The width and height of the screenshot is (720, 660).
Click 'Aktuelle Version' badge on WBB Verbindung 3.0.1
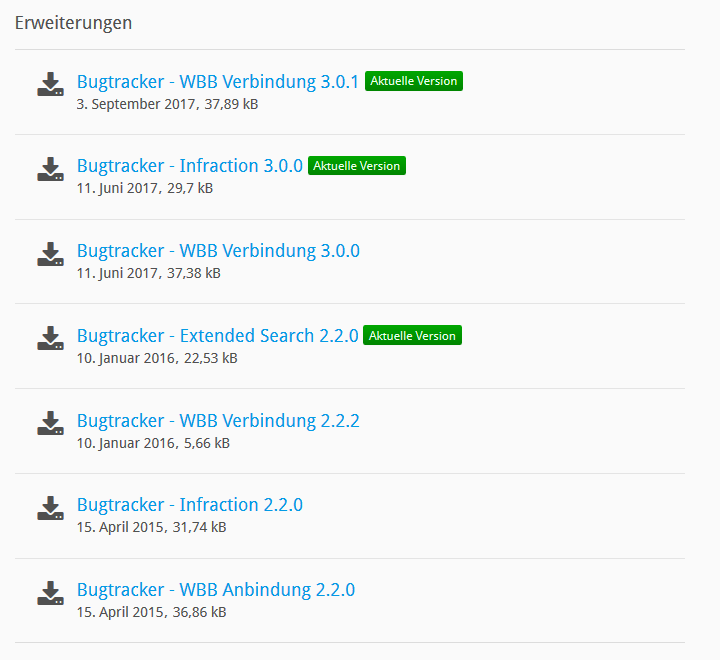point(414,81)
